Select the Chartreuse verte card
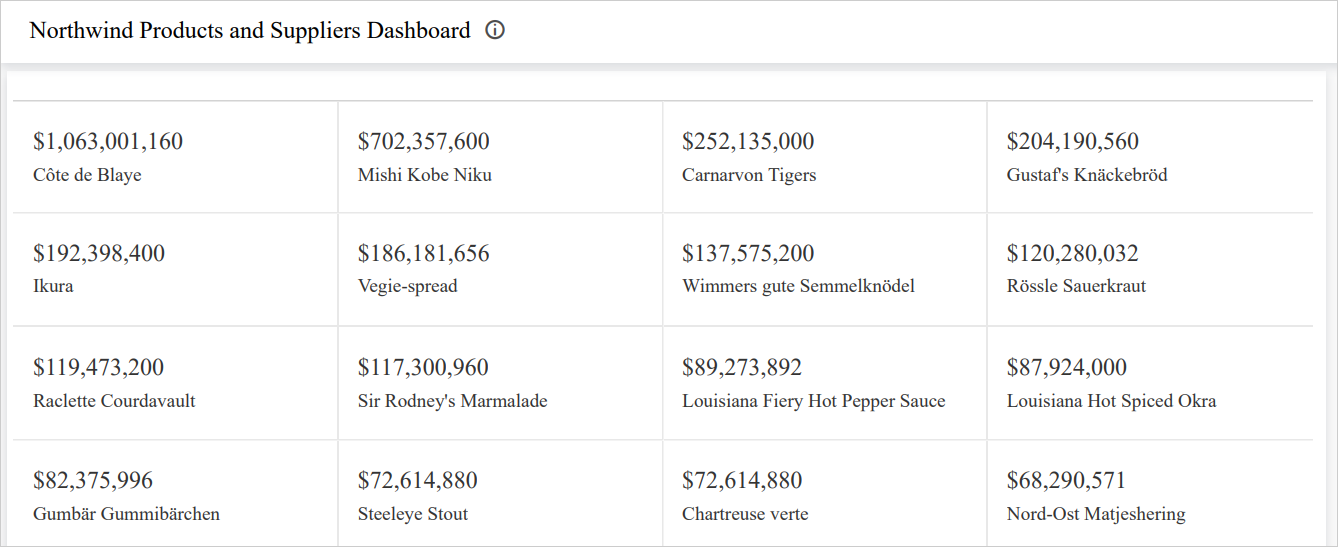1338x547 pixels. (x=824, y=496)
